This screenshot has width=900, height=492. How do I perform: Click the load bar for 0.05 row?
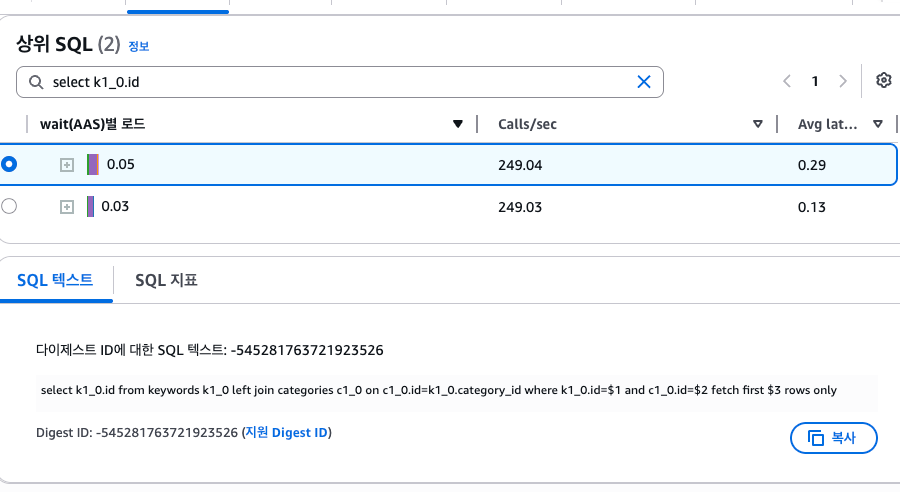92,165
